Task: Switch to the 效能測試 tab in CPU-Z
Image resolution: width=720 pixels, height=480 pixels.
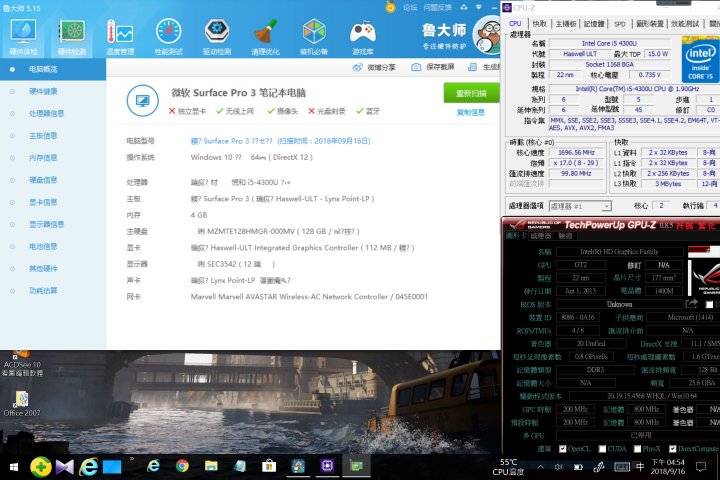Action: [x=685, y=23]
